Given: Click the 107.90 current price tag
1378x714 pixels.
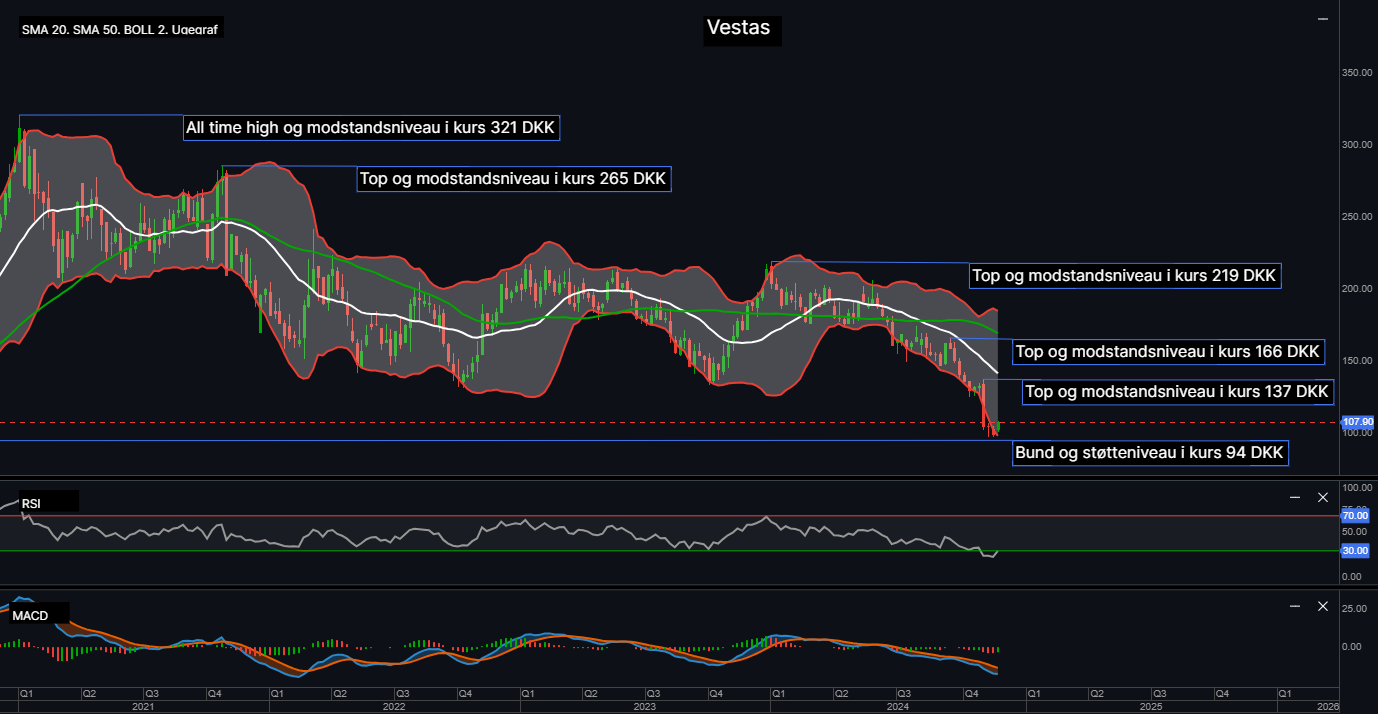Looking at the screenshot, I should [1357, 423].
